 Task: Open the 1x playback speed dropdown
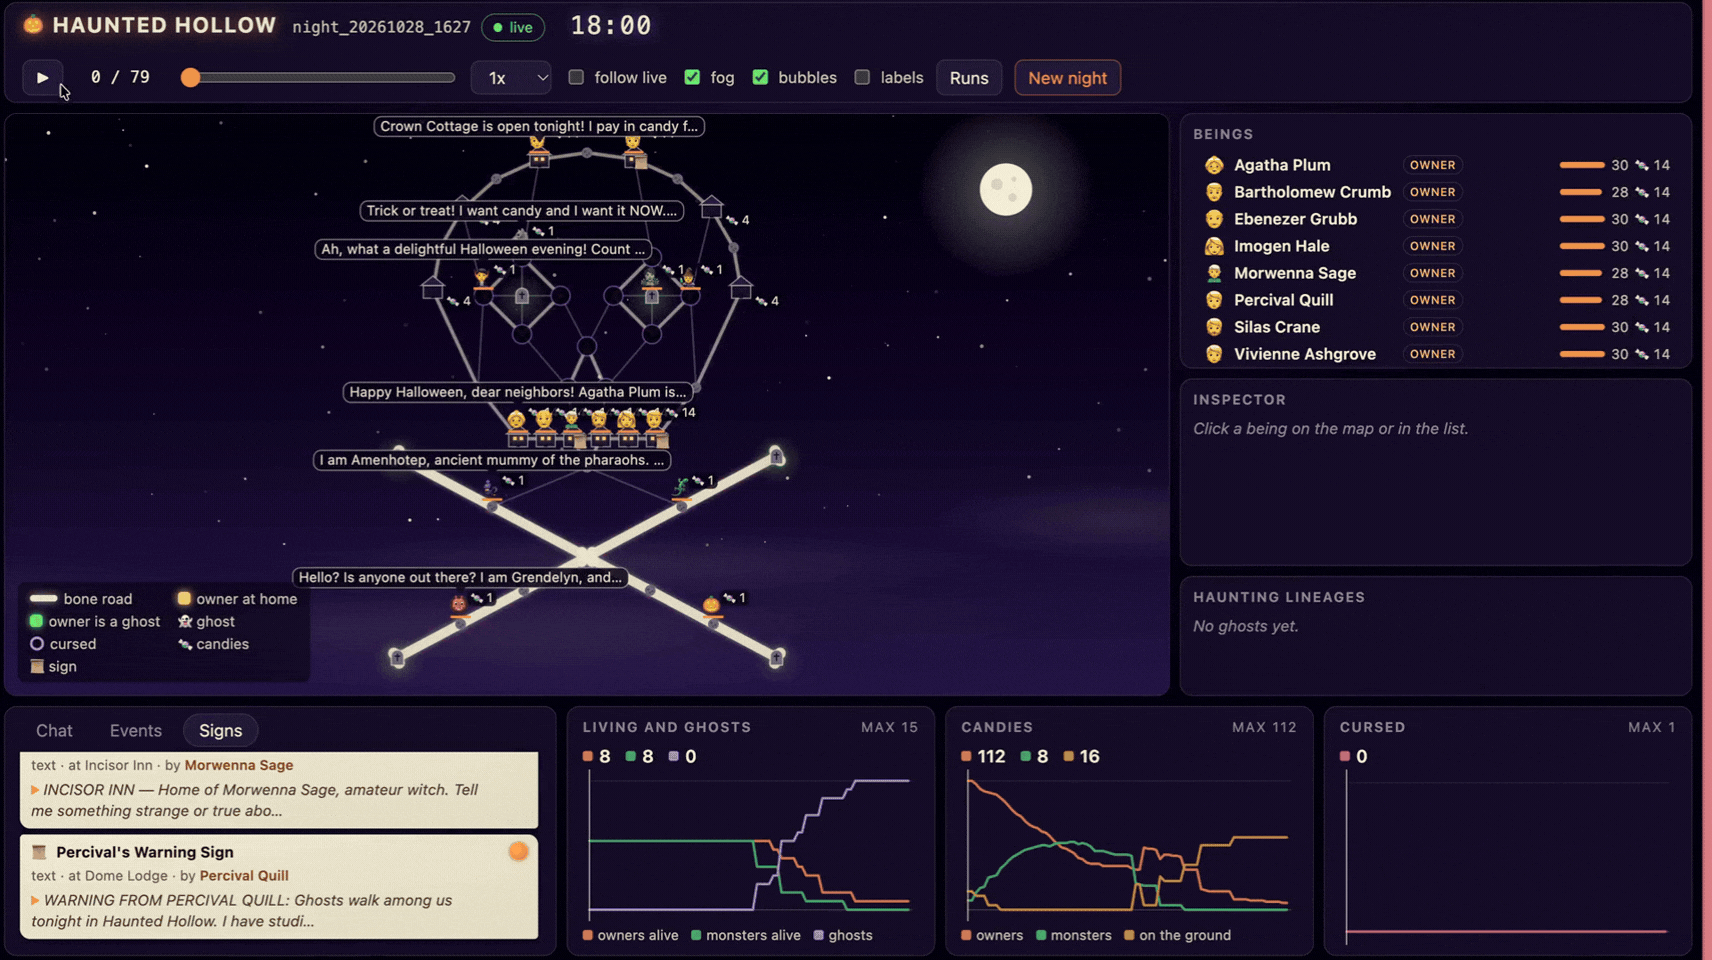(511, 77)
